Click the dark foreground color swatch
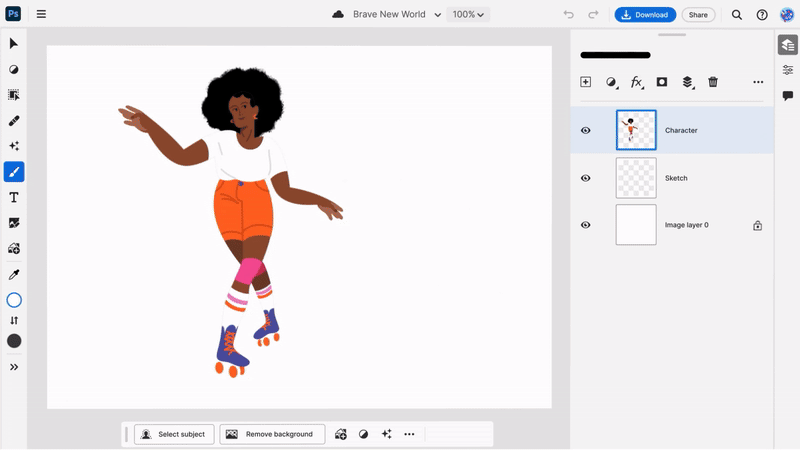Image resolution: width=800 pixels, height=450 pixels. [14, 341]
